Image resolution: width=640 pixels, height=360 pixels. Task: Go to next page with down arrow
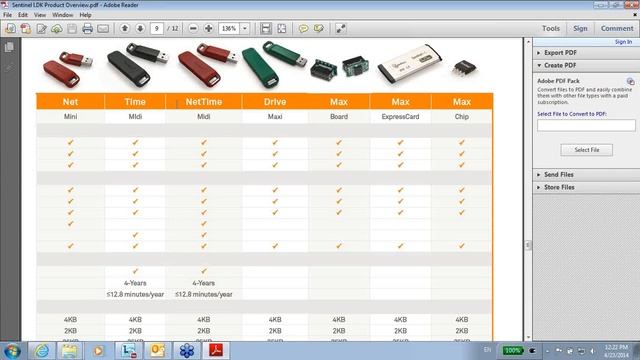pyautogui.click(x=140, y=29)
